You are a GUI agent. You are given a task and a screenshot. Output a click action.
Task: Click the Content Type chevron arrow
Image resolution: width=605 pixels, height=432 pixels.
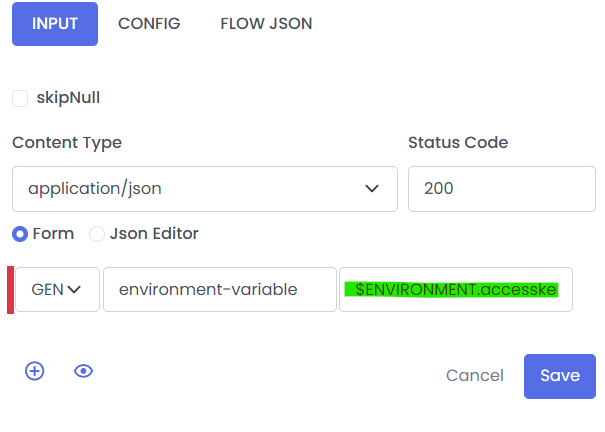[x=372, y=188]
